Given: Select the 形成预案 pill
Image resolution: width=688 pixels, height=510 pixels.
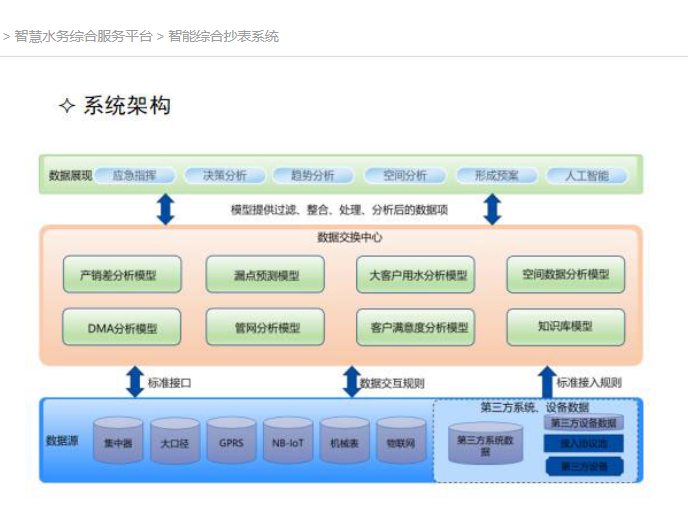Looking at the screenshot, I should pyautogui.click(x=496, y=176).
